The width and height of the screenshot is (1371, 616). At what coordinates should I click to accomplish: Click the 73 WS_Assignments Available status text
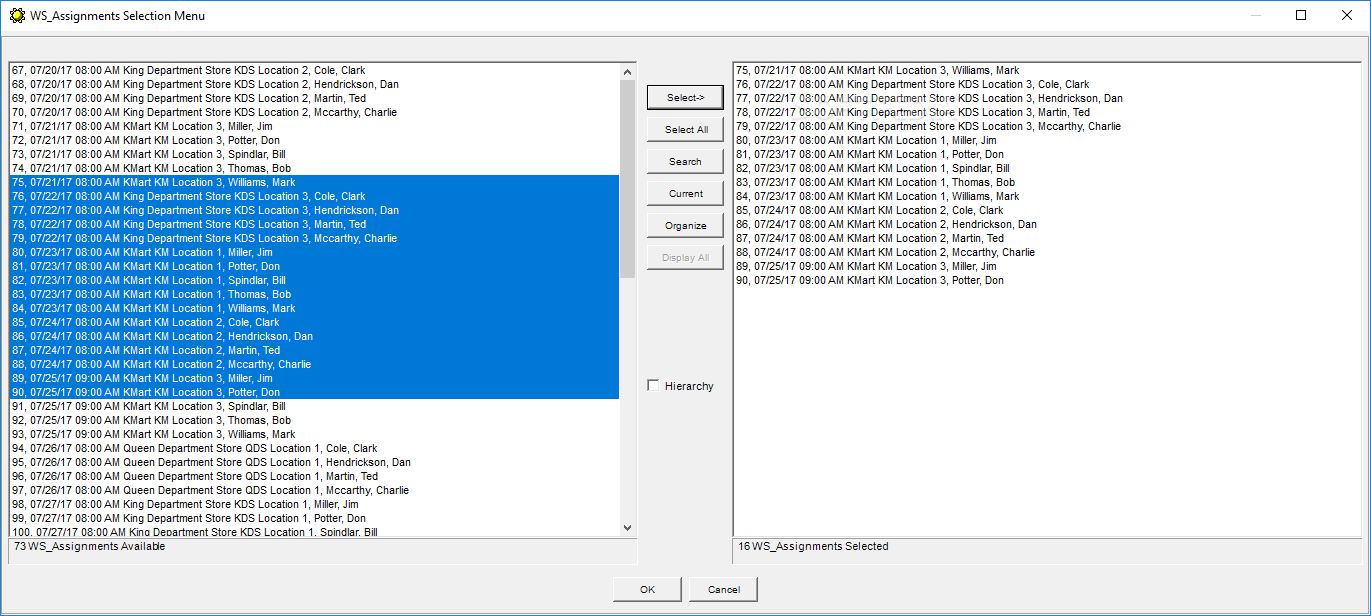[89, 546]
